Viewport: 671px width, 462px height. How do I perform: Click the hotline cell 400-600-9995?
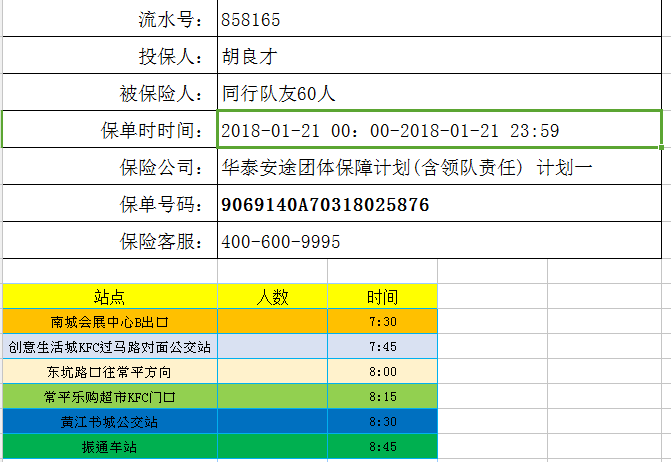439,240
